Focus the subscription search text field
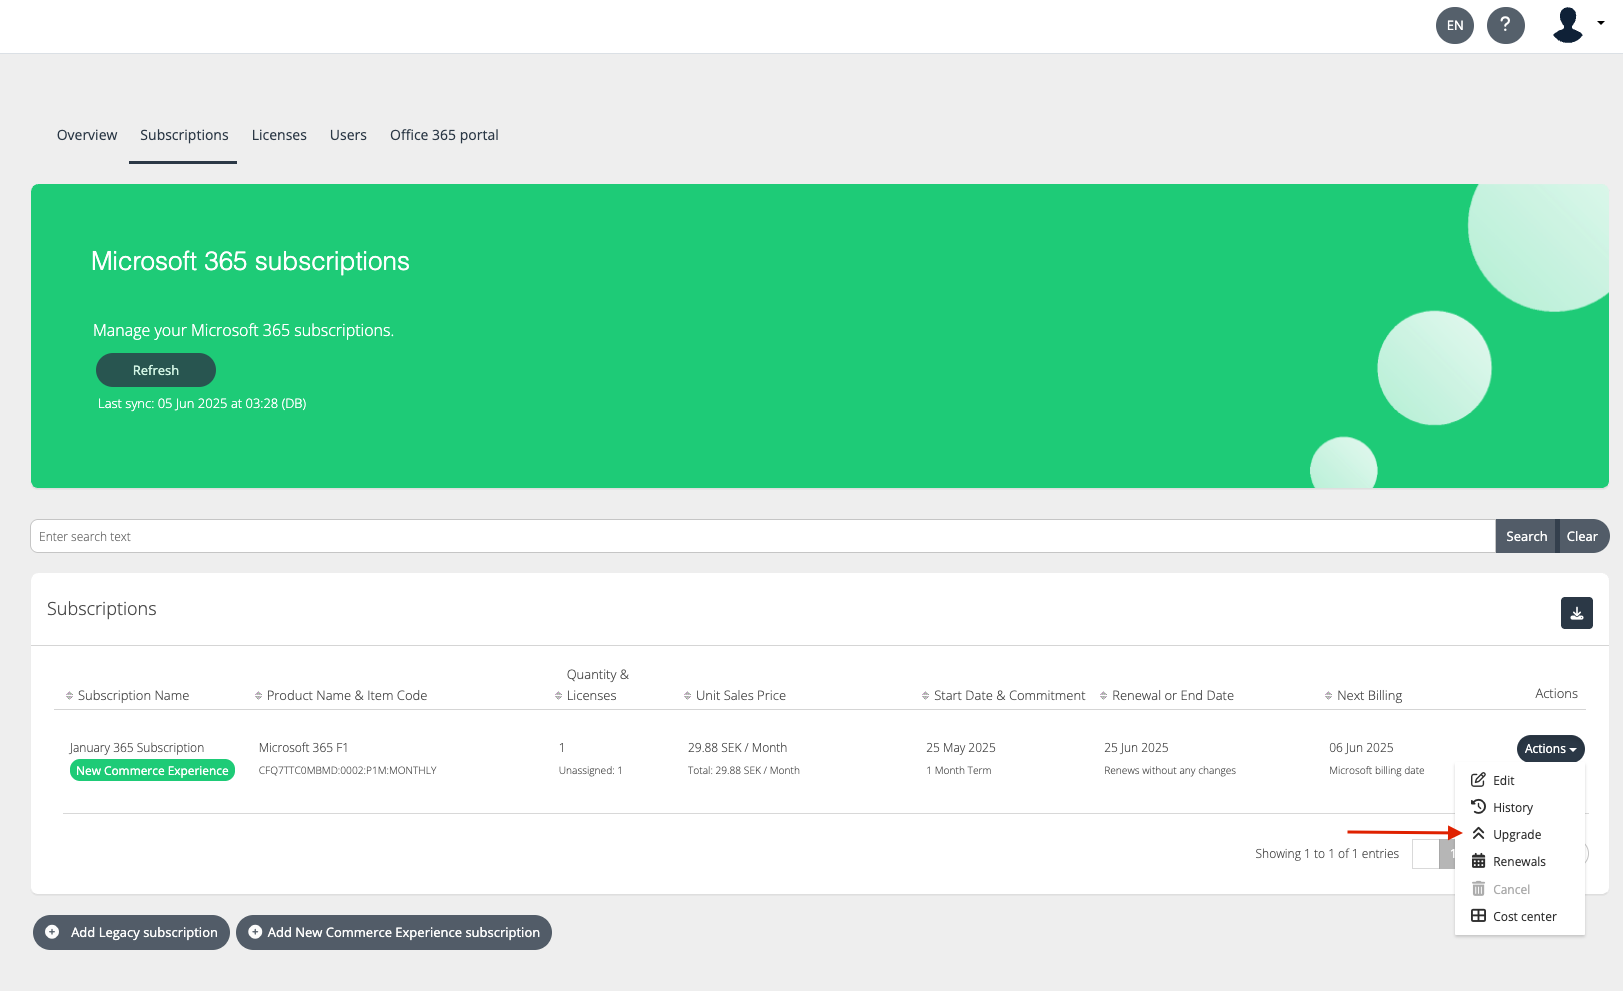Viewport: 1623px width, 991px height. pos(762,536)
